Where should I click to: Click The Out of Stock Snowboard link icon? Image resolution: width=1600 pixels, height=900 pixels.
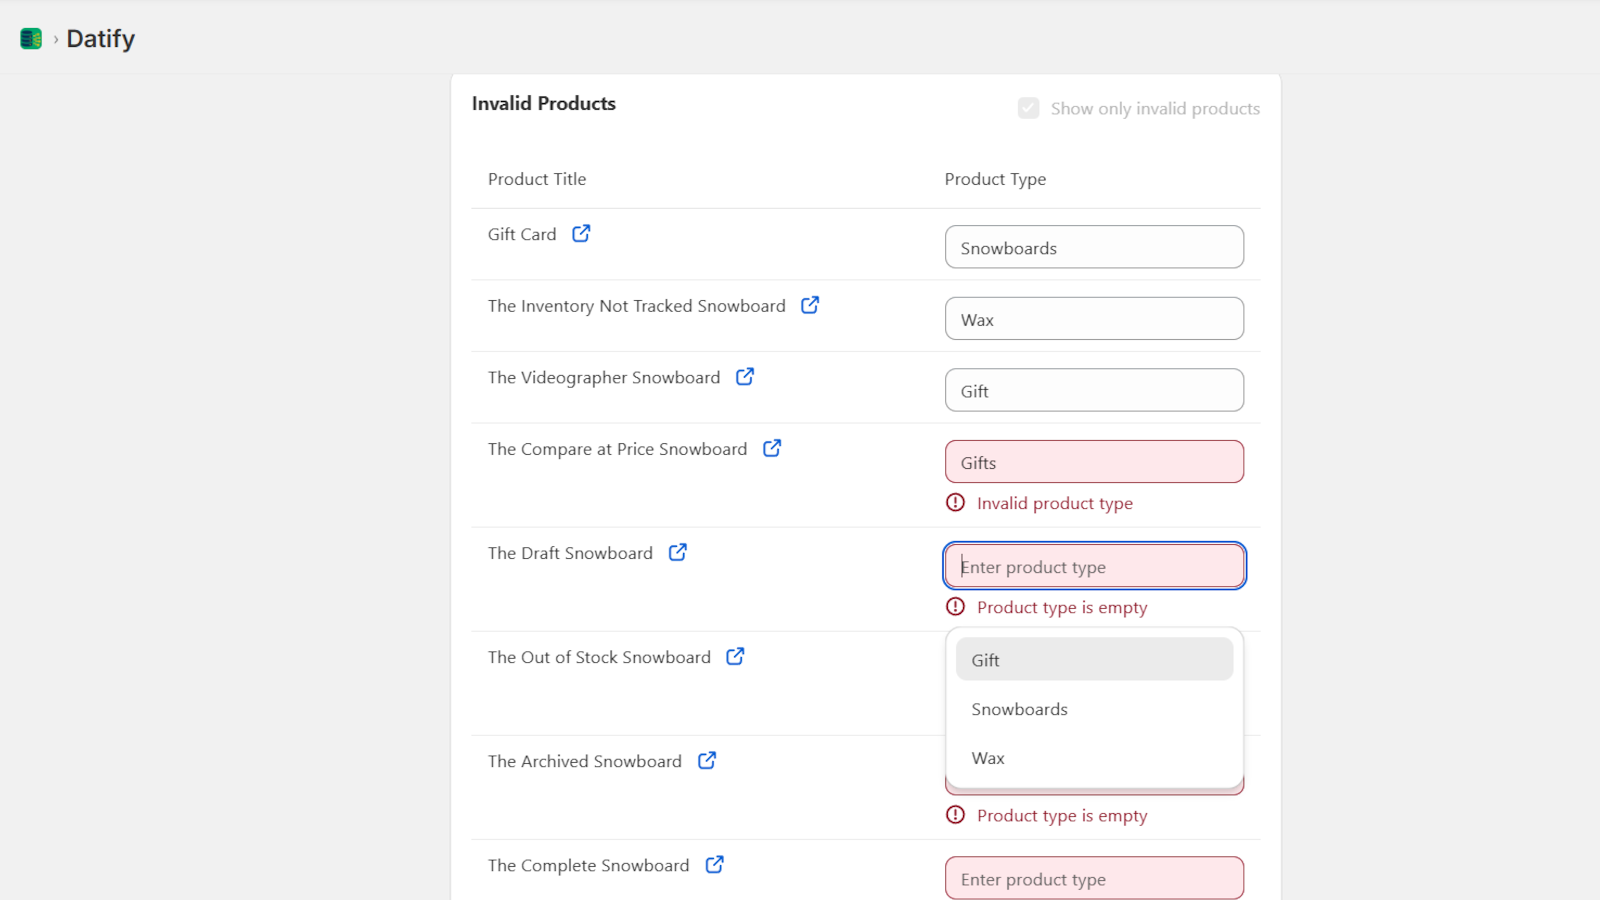(x=735, y=656)
